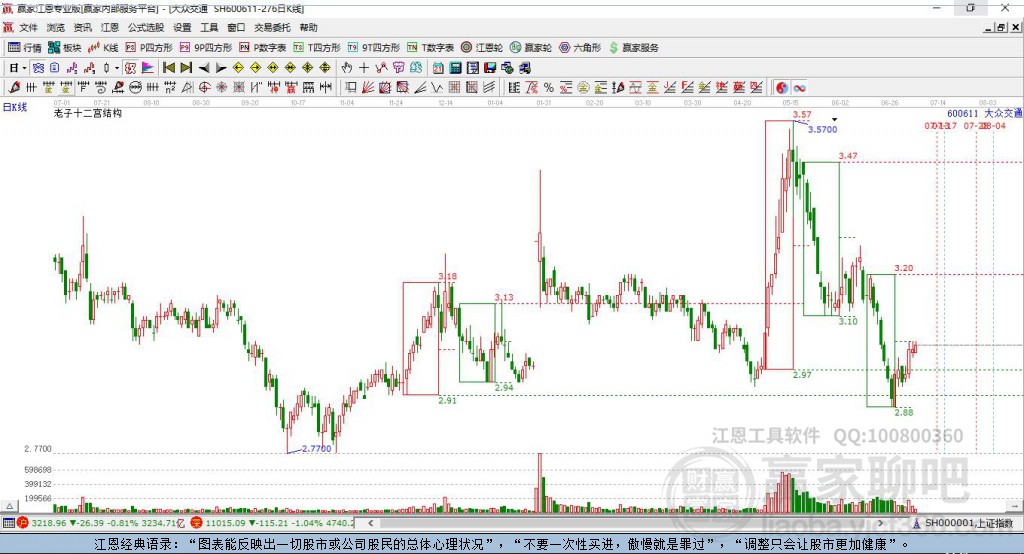Screen dimensions: 1024x554
Task: Click the Shenzhen index badge icon
Action: pos(196,523)
